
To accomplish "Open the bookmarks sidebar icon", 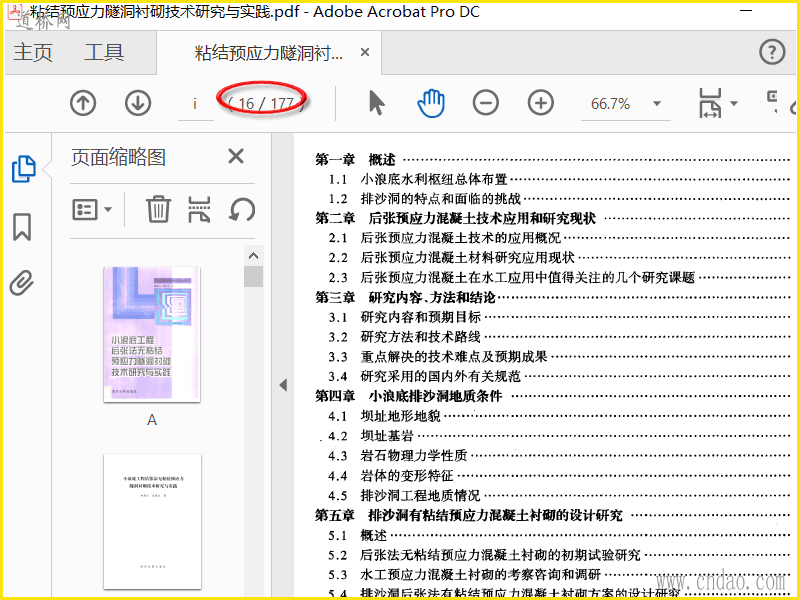I will click(x=22, y=227).
